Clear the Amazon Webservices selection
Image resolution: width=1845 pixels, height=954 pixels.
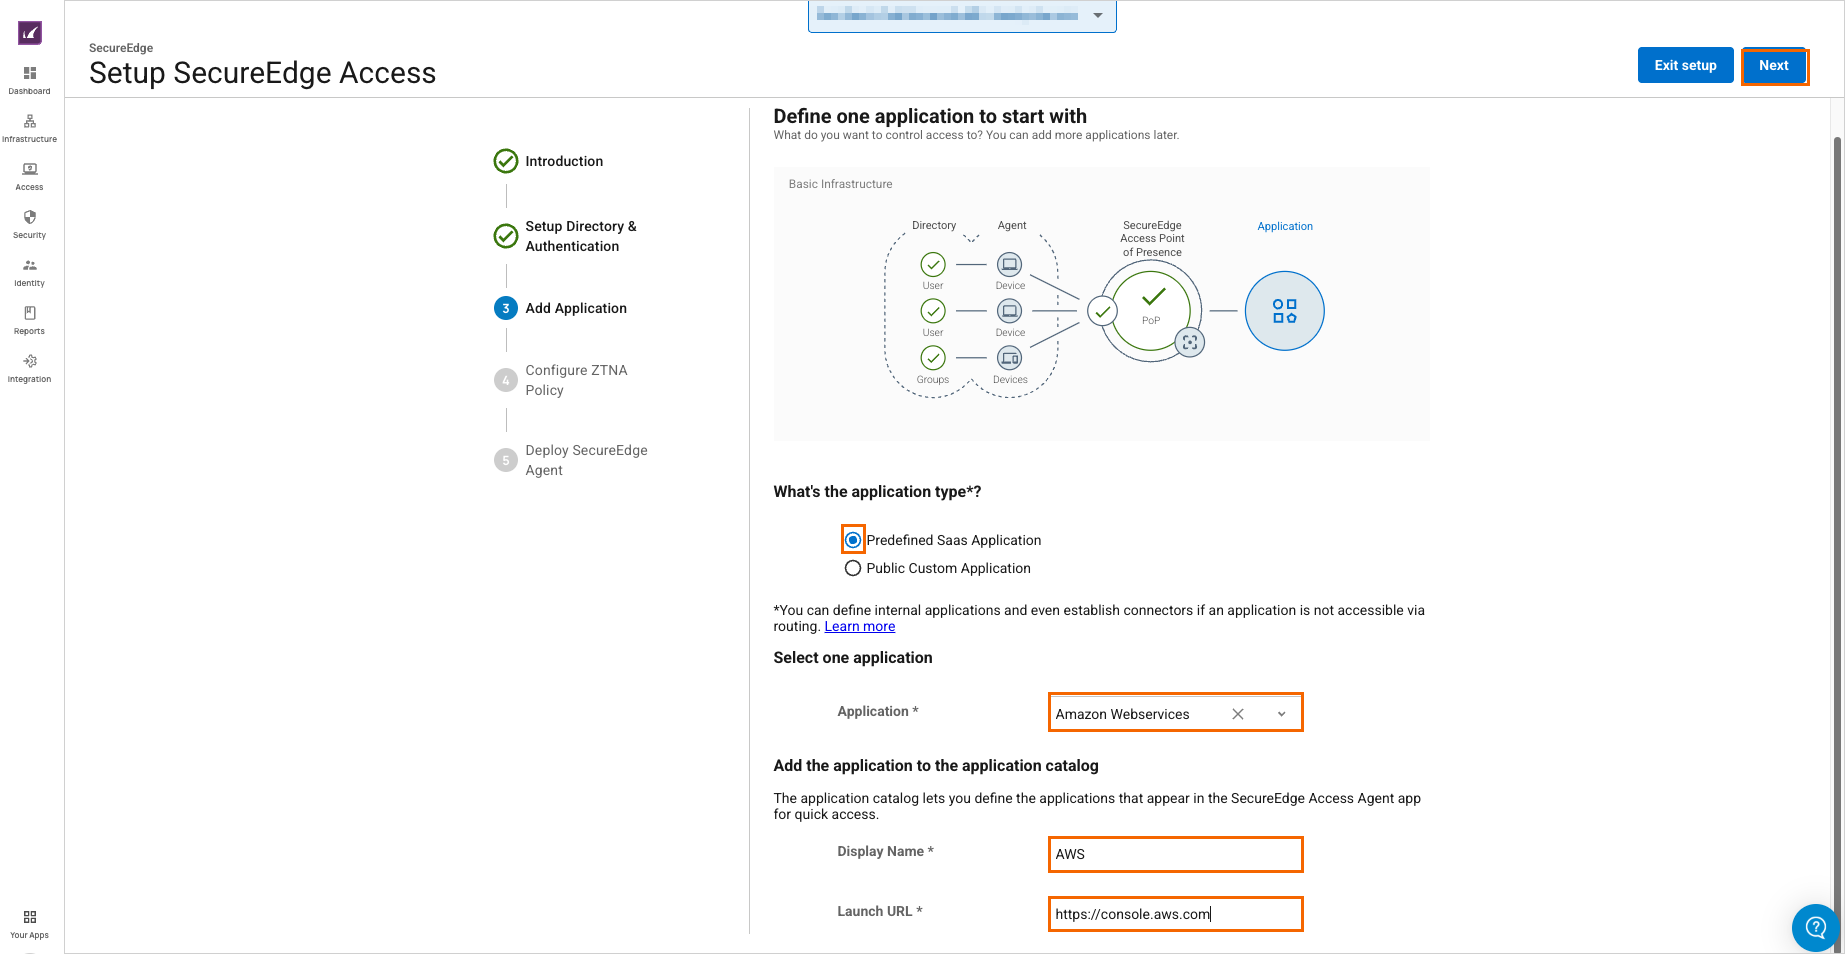pos(1238,714)
